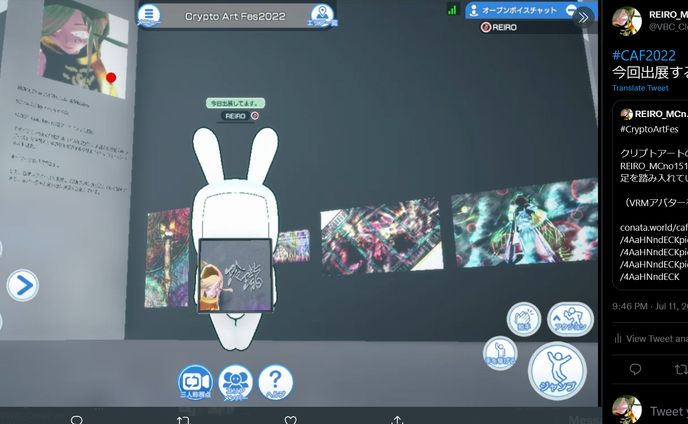Open the Action emote menu
The width and height of the screenshot is (688, 424).
click(x=570, y=319)
